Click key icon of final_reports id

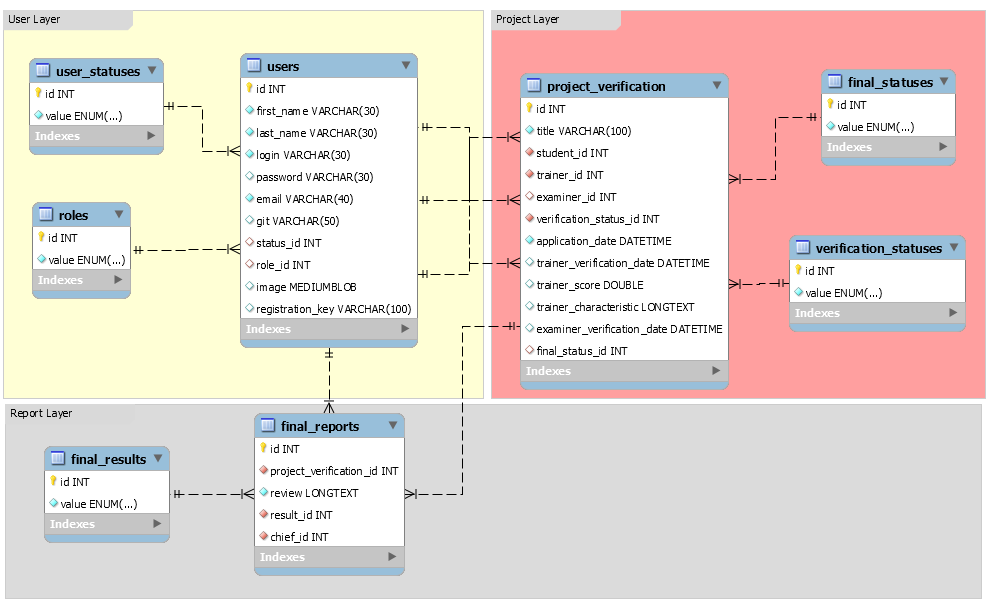pos(263,448)
